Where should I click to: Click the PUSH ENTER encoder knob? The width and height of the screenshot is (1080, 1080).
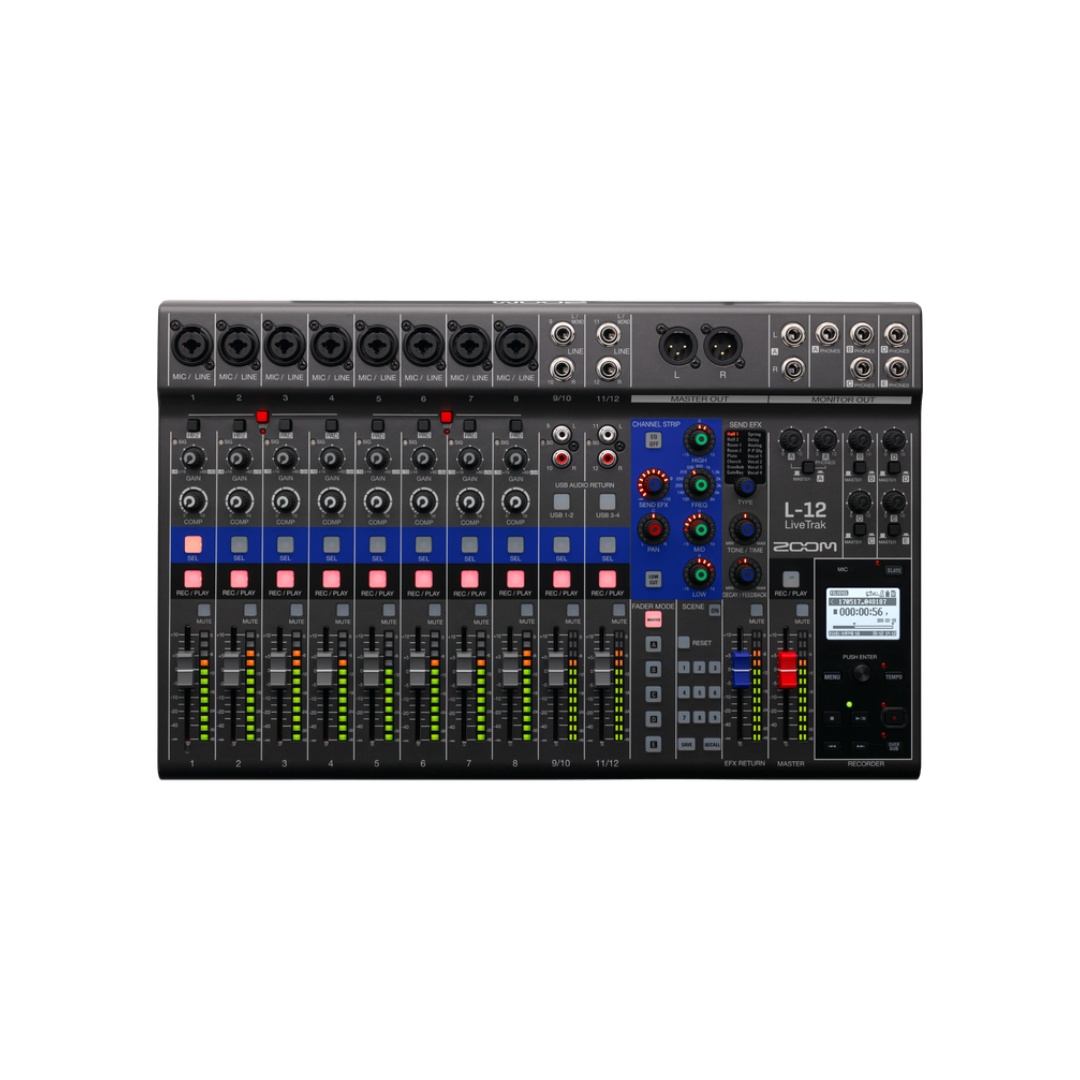pyautogui.click(x=860, y=673)
